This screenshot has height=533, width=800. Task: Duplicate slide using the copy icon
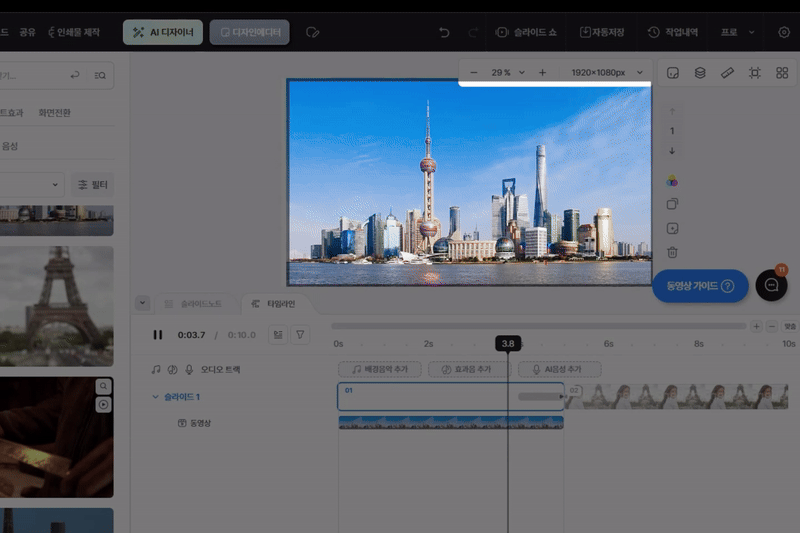pyautogui.click(x=672, y=204)
